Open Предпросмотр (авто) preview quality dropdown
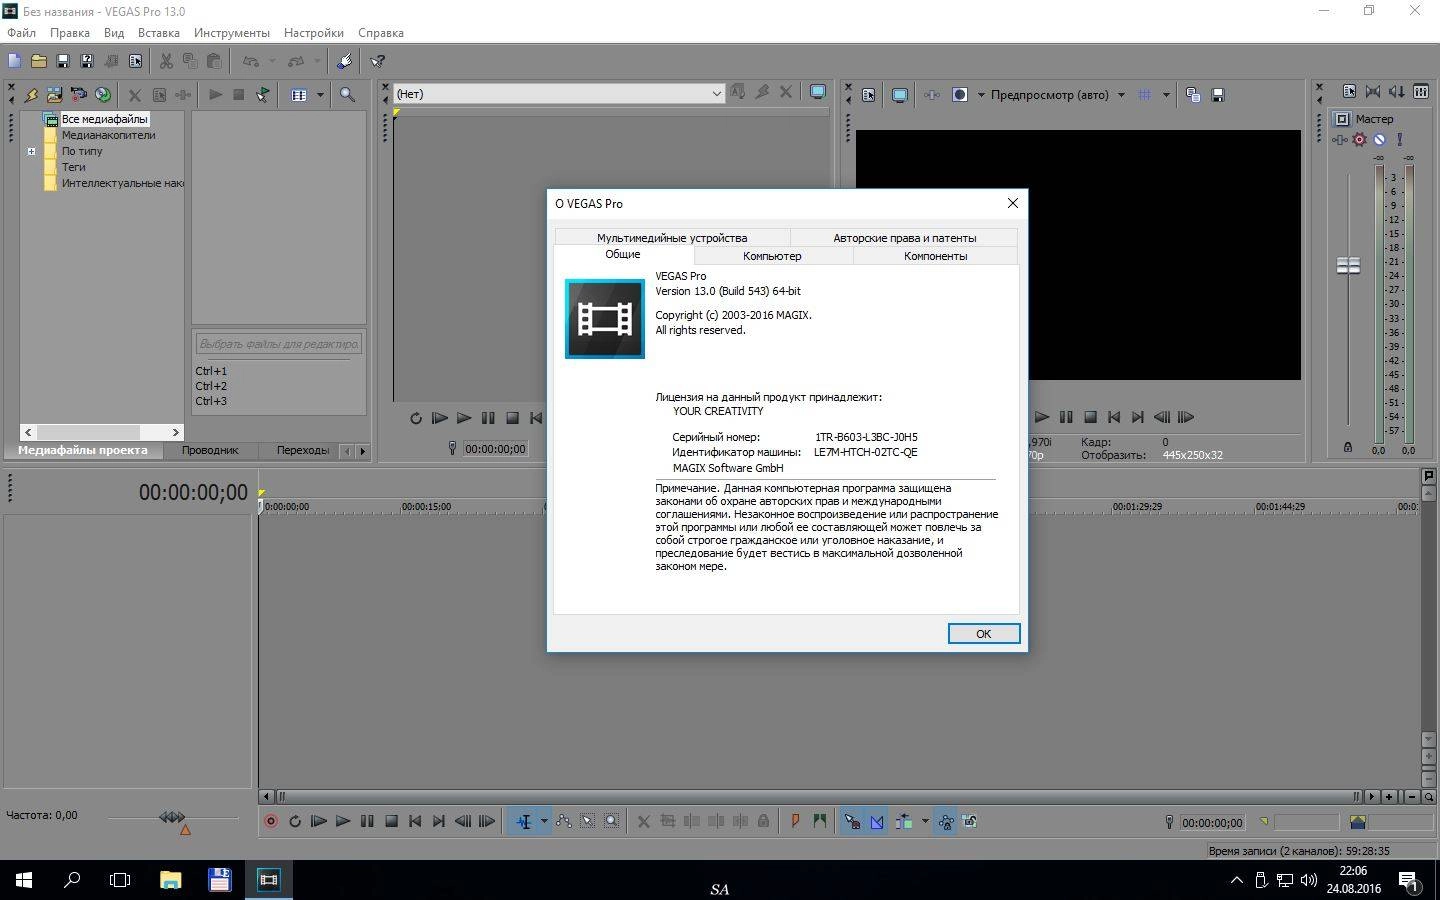The image size is (1440, 900). (x=1121, y=95)
